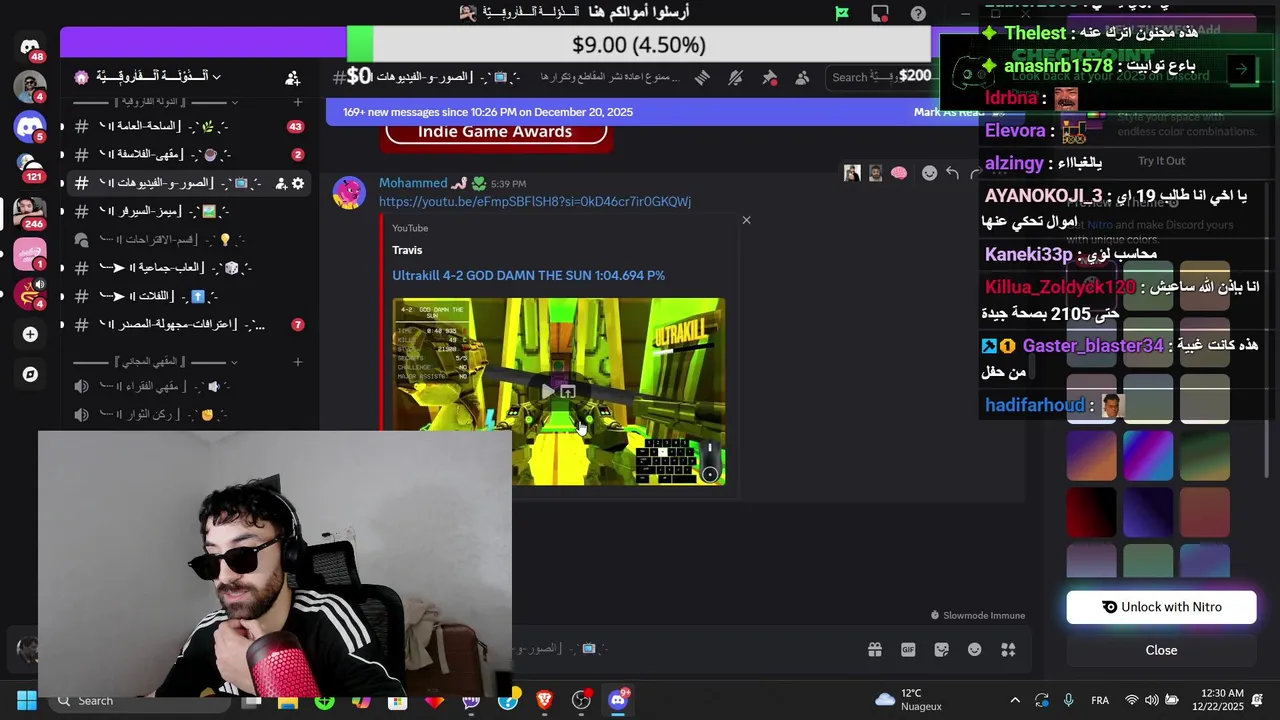
Task: Open the youtu.be link in message
Action: pyautogui.click(x=535, y=202)
